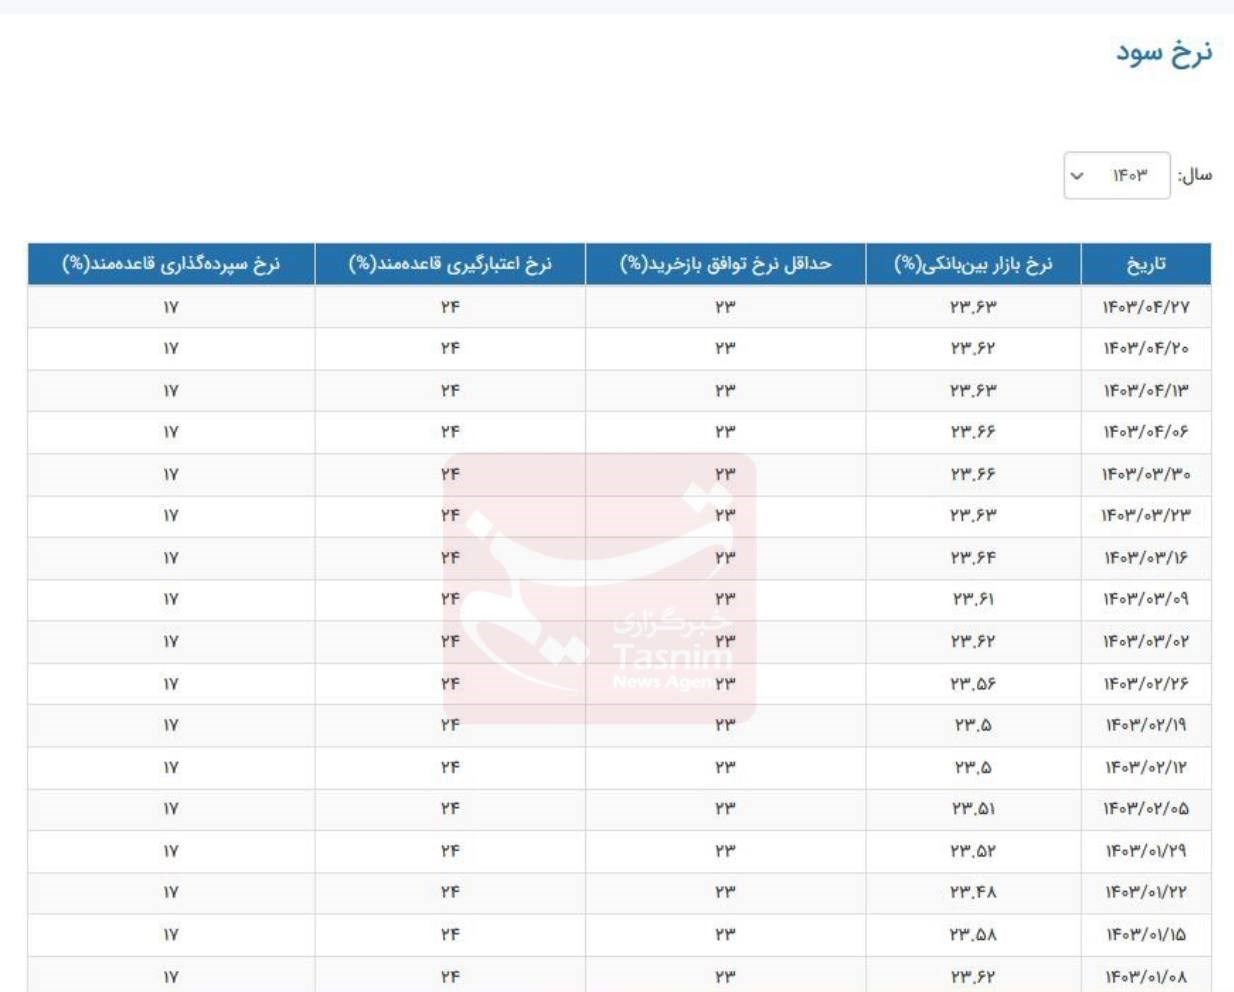Select the حداقل نرخ توافق بازخرید column header
This screenshot has width=1234, height=992.
[x=725, y=264]
